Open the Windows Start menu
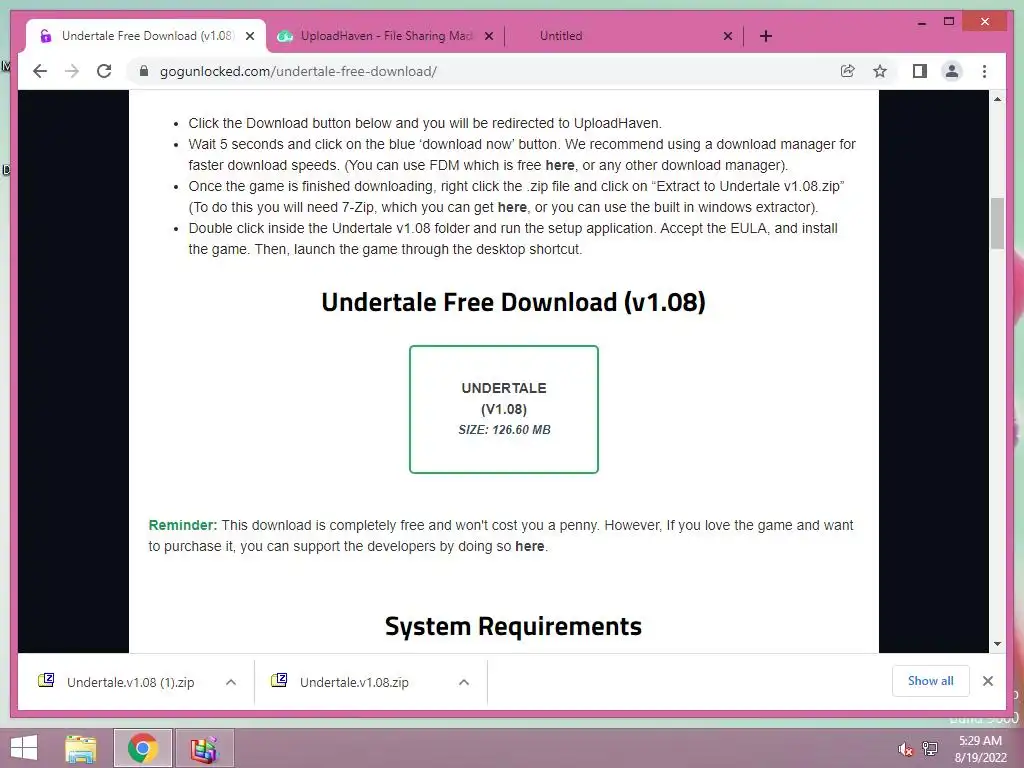Image resolution: width=1024 pixels, height=768 pixels. coord(24,748)
